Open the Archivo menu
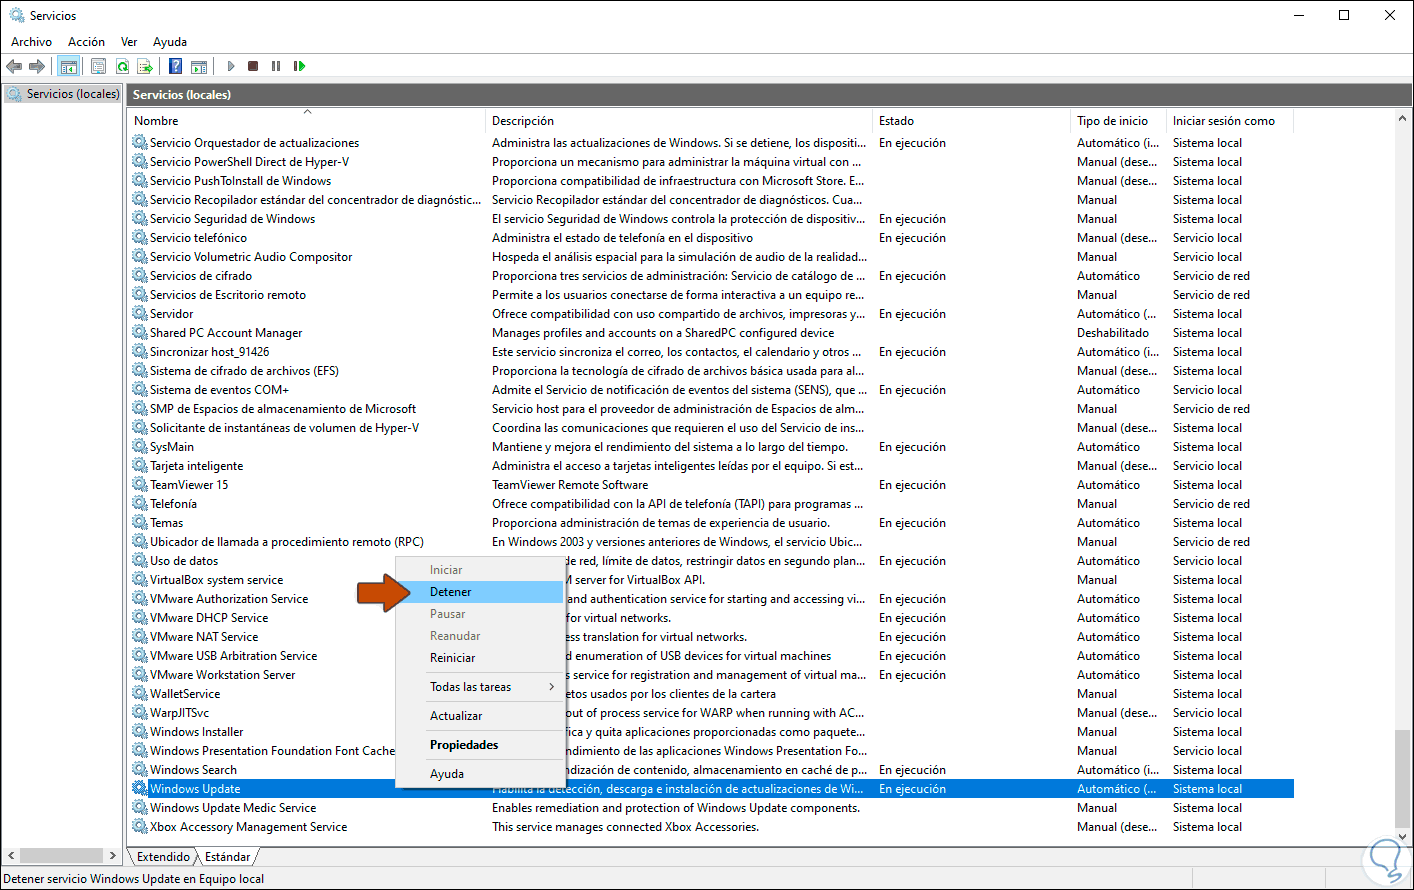This screenshot has height=890, width=1414. click(31, 42)
